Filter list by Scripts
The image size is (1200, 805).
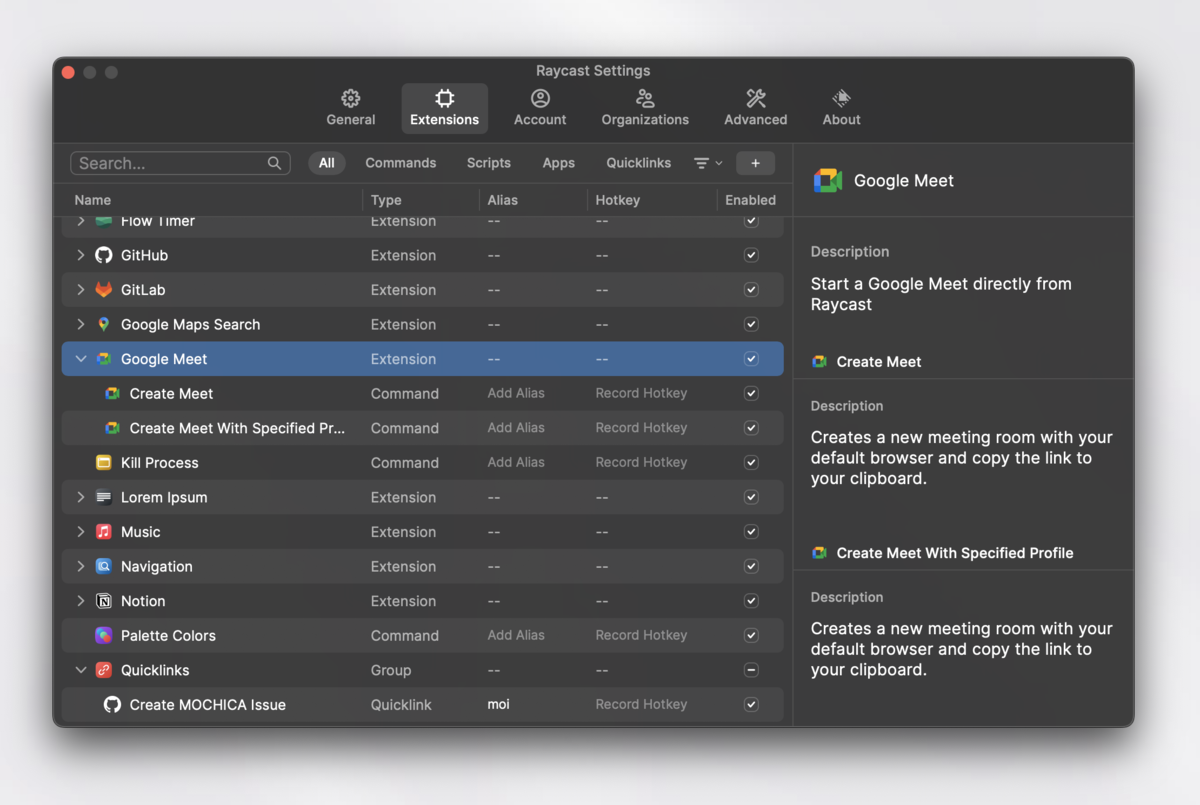click(x=489, y=163)
